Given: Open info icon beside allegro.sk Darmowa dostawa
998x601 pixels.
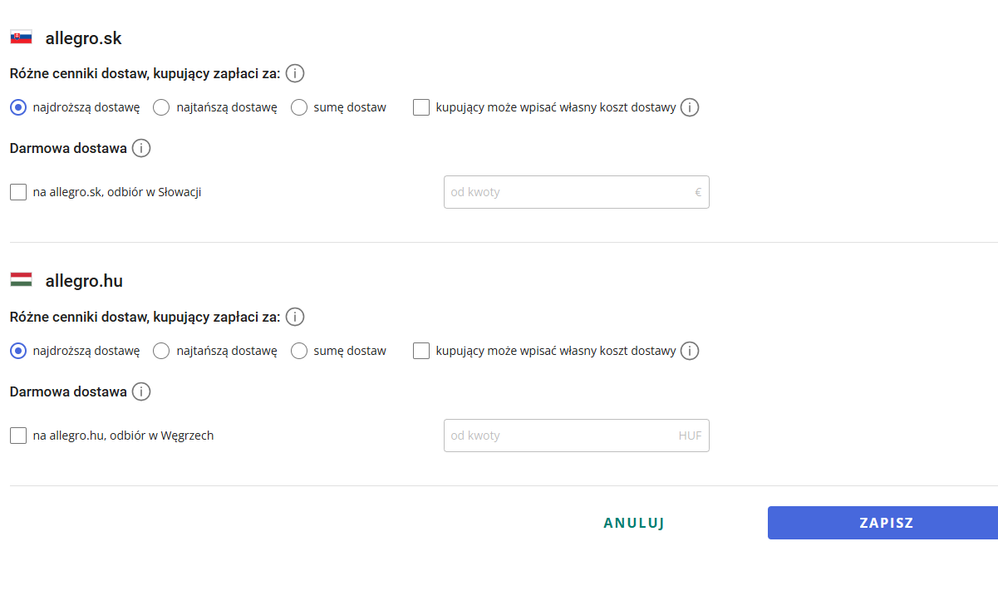Looking at the screenshot, I should pyautogui.click(x=141, y=148).
